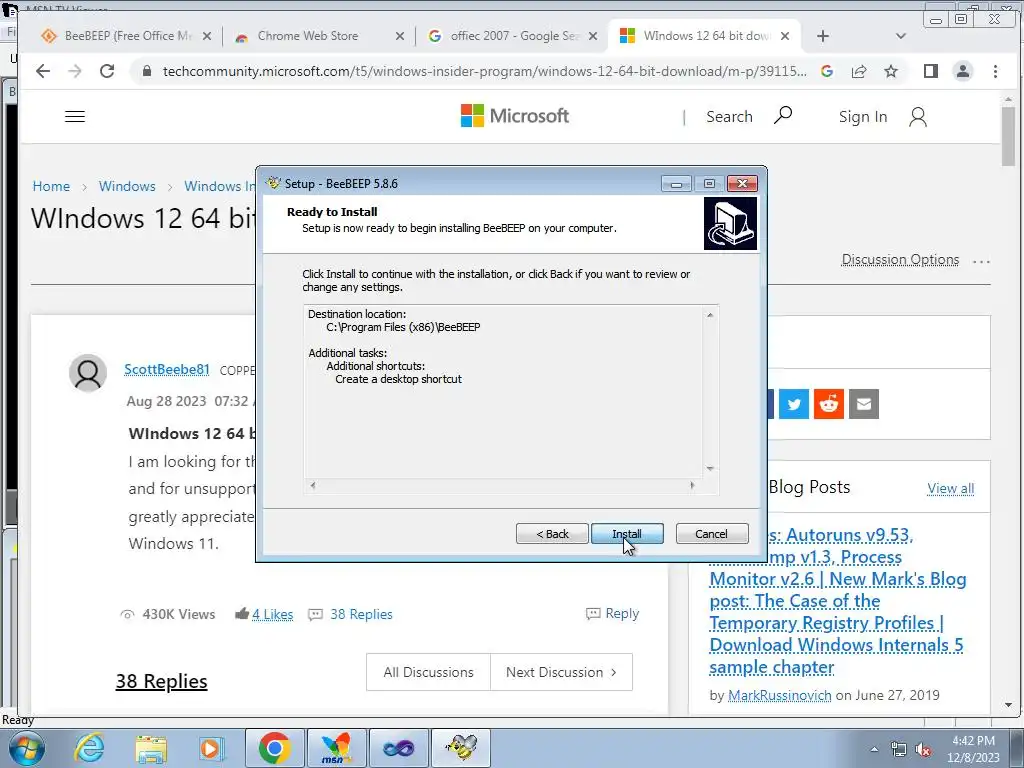The image size is (1024, 768).
Task: Click View all blog posts
Action: click(x=950, y=488)
